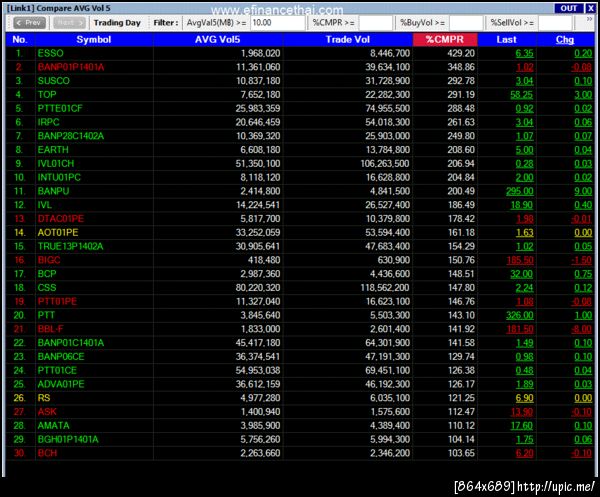This screenshot has width=600, height=497.
Task: Click BIGC last price 185.50
Action: 520,260
